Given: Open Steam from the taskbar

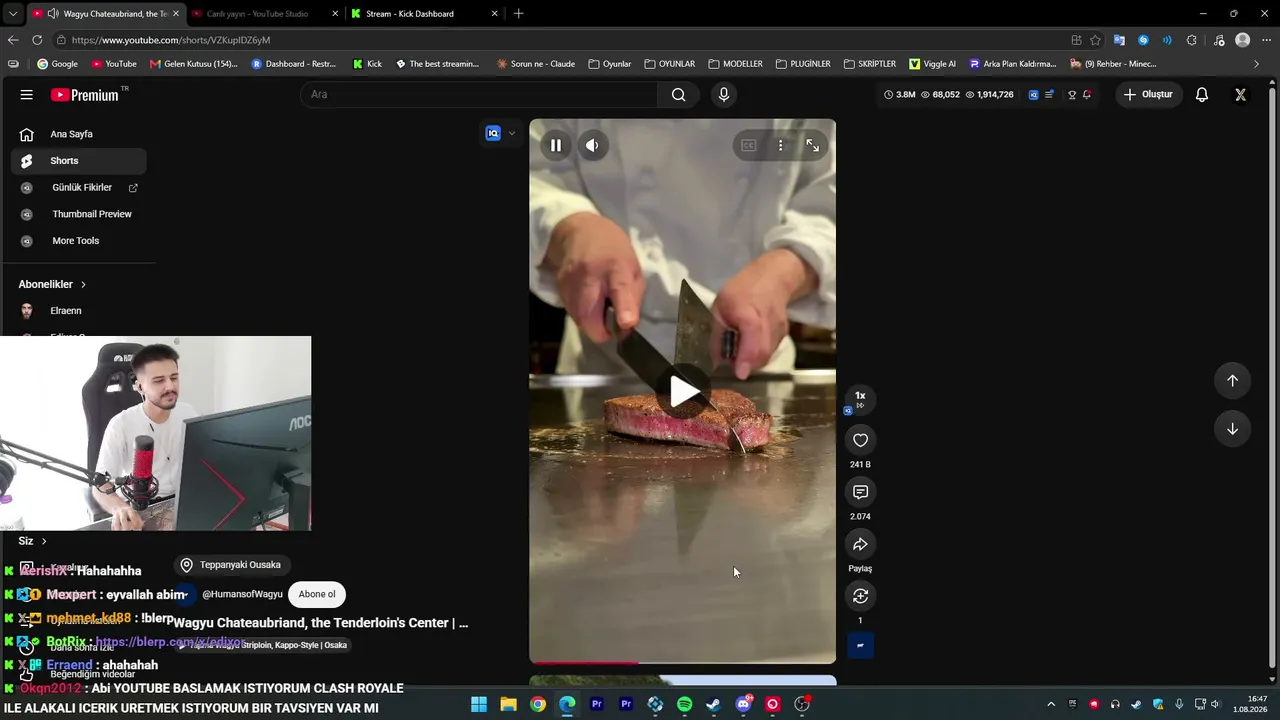Looking at the screenshot, I should pos(713,704).
